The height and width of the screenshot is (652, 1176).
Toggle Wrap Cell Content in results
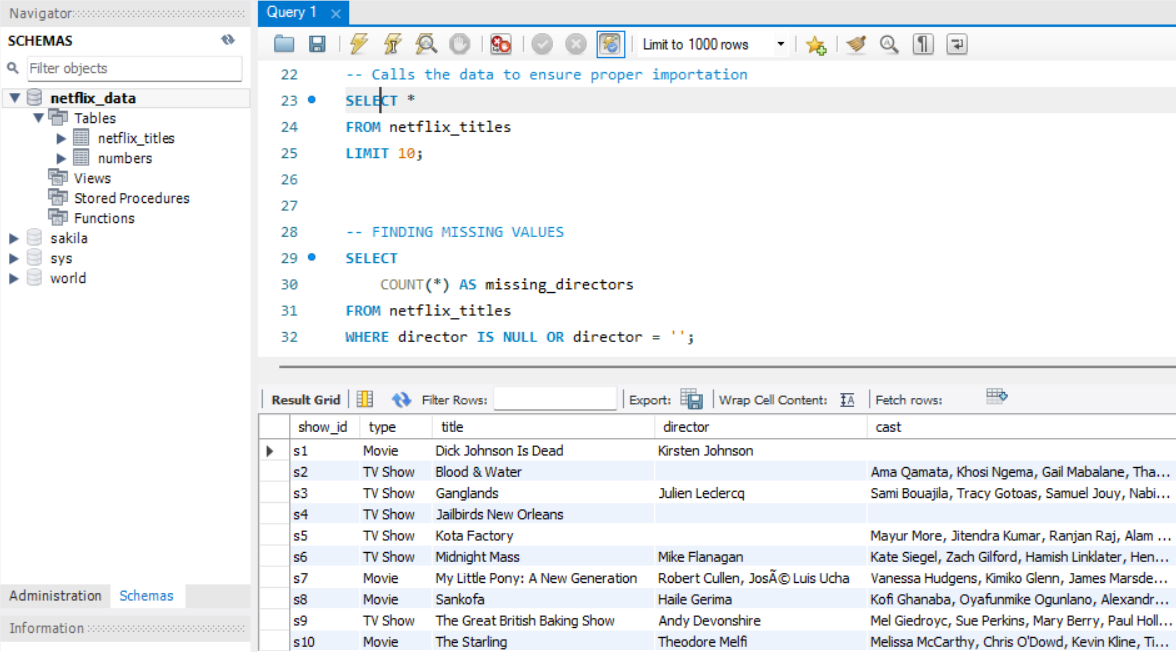point(846,398)
